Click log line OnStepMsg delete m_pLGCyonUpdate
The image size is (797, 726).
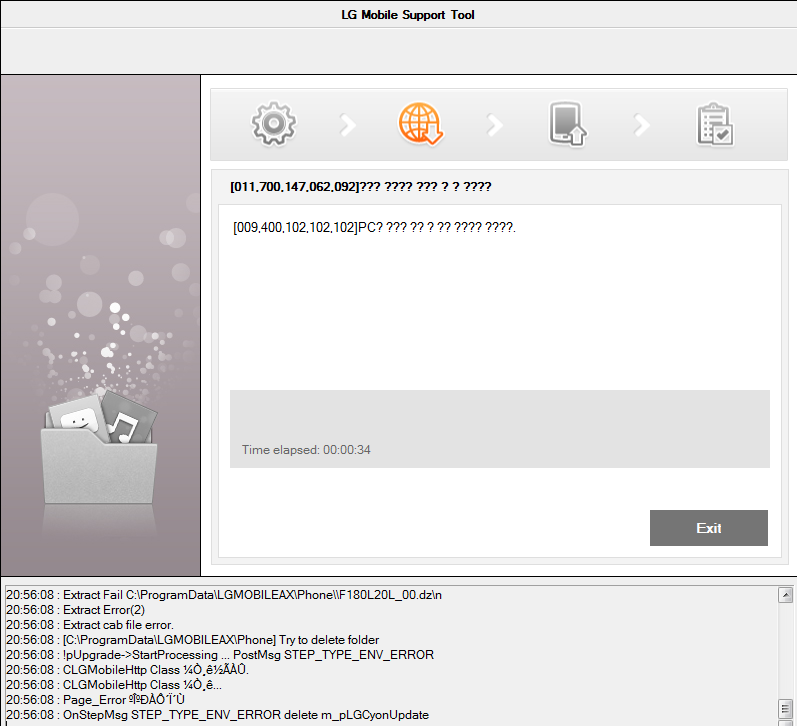click(217, 715)
